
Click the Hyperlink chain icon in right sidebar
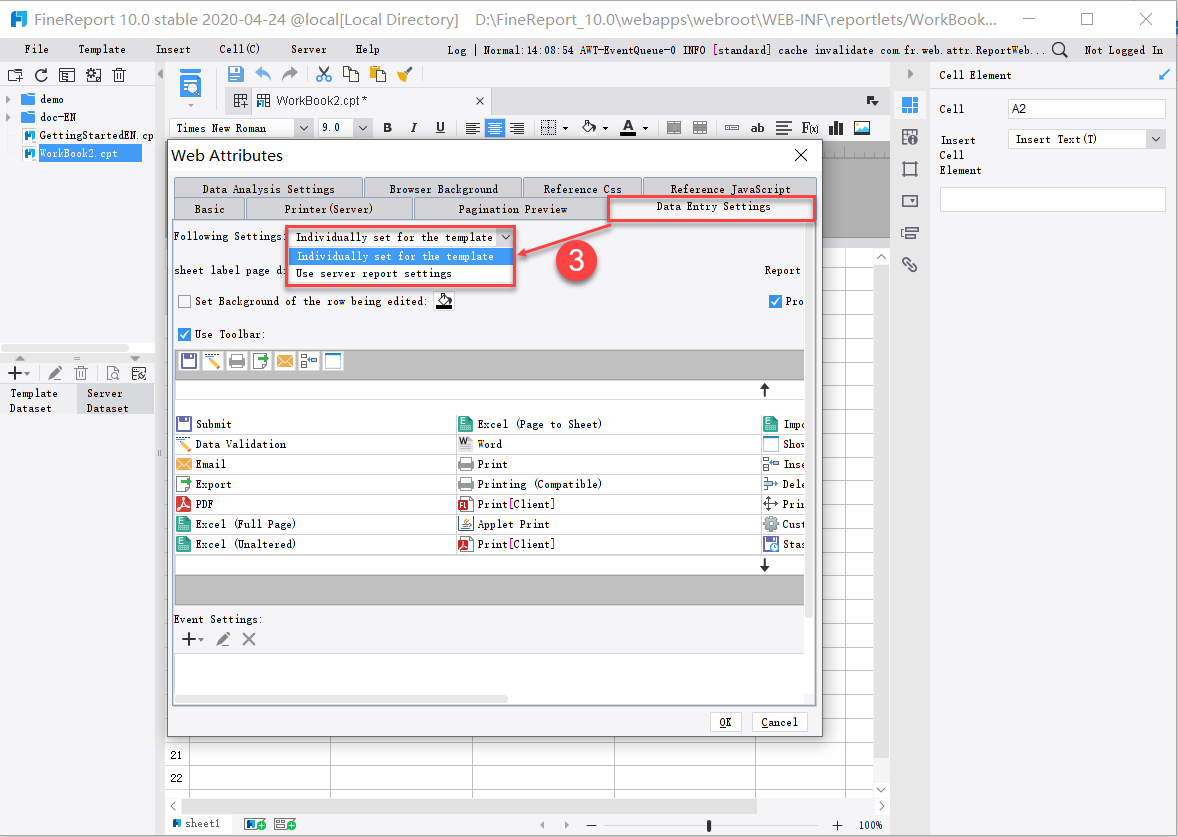point(910,264)
